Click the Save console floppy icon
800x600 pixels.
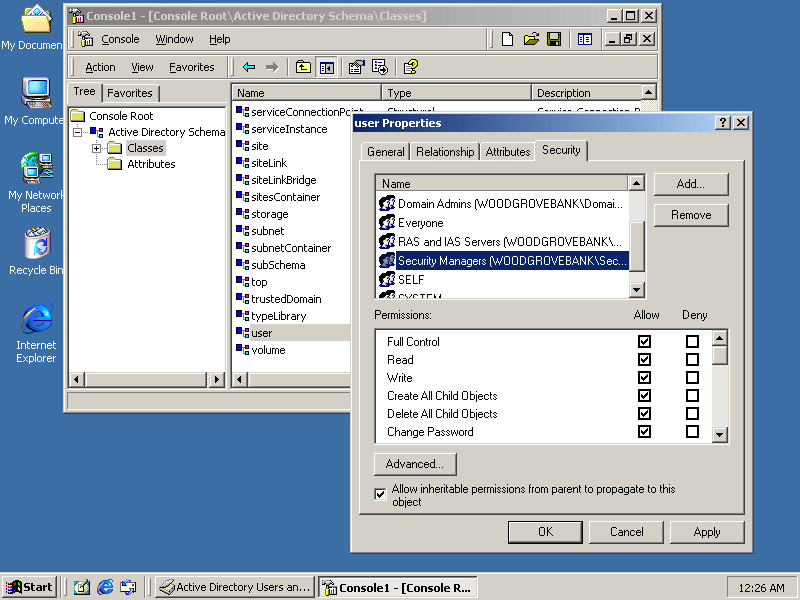(x=554, y=39)
